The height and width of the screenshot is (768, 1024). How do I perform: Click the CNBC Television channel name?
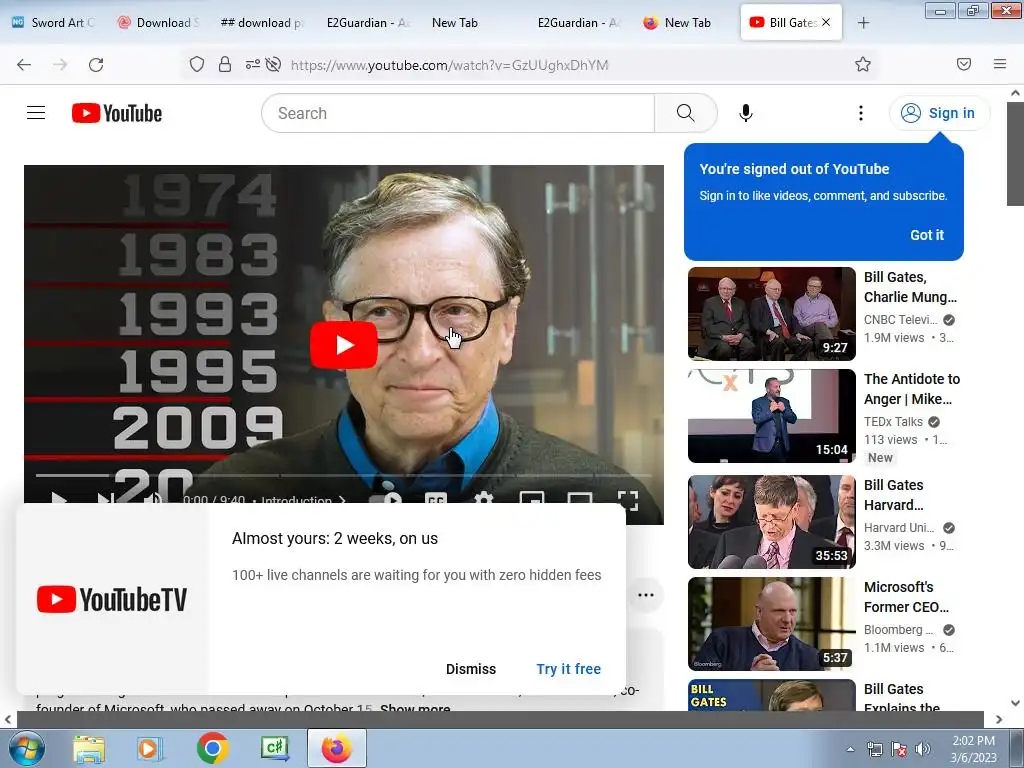(x=901, y=320)
